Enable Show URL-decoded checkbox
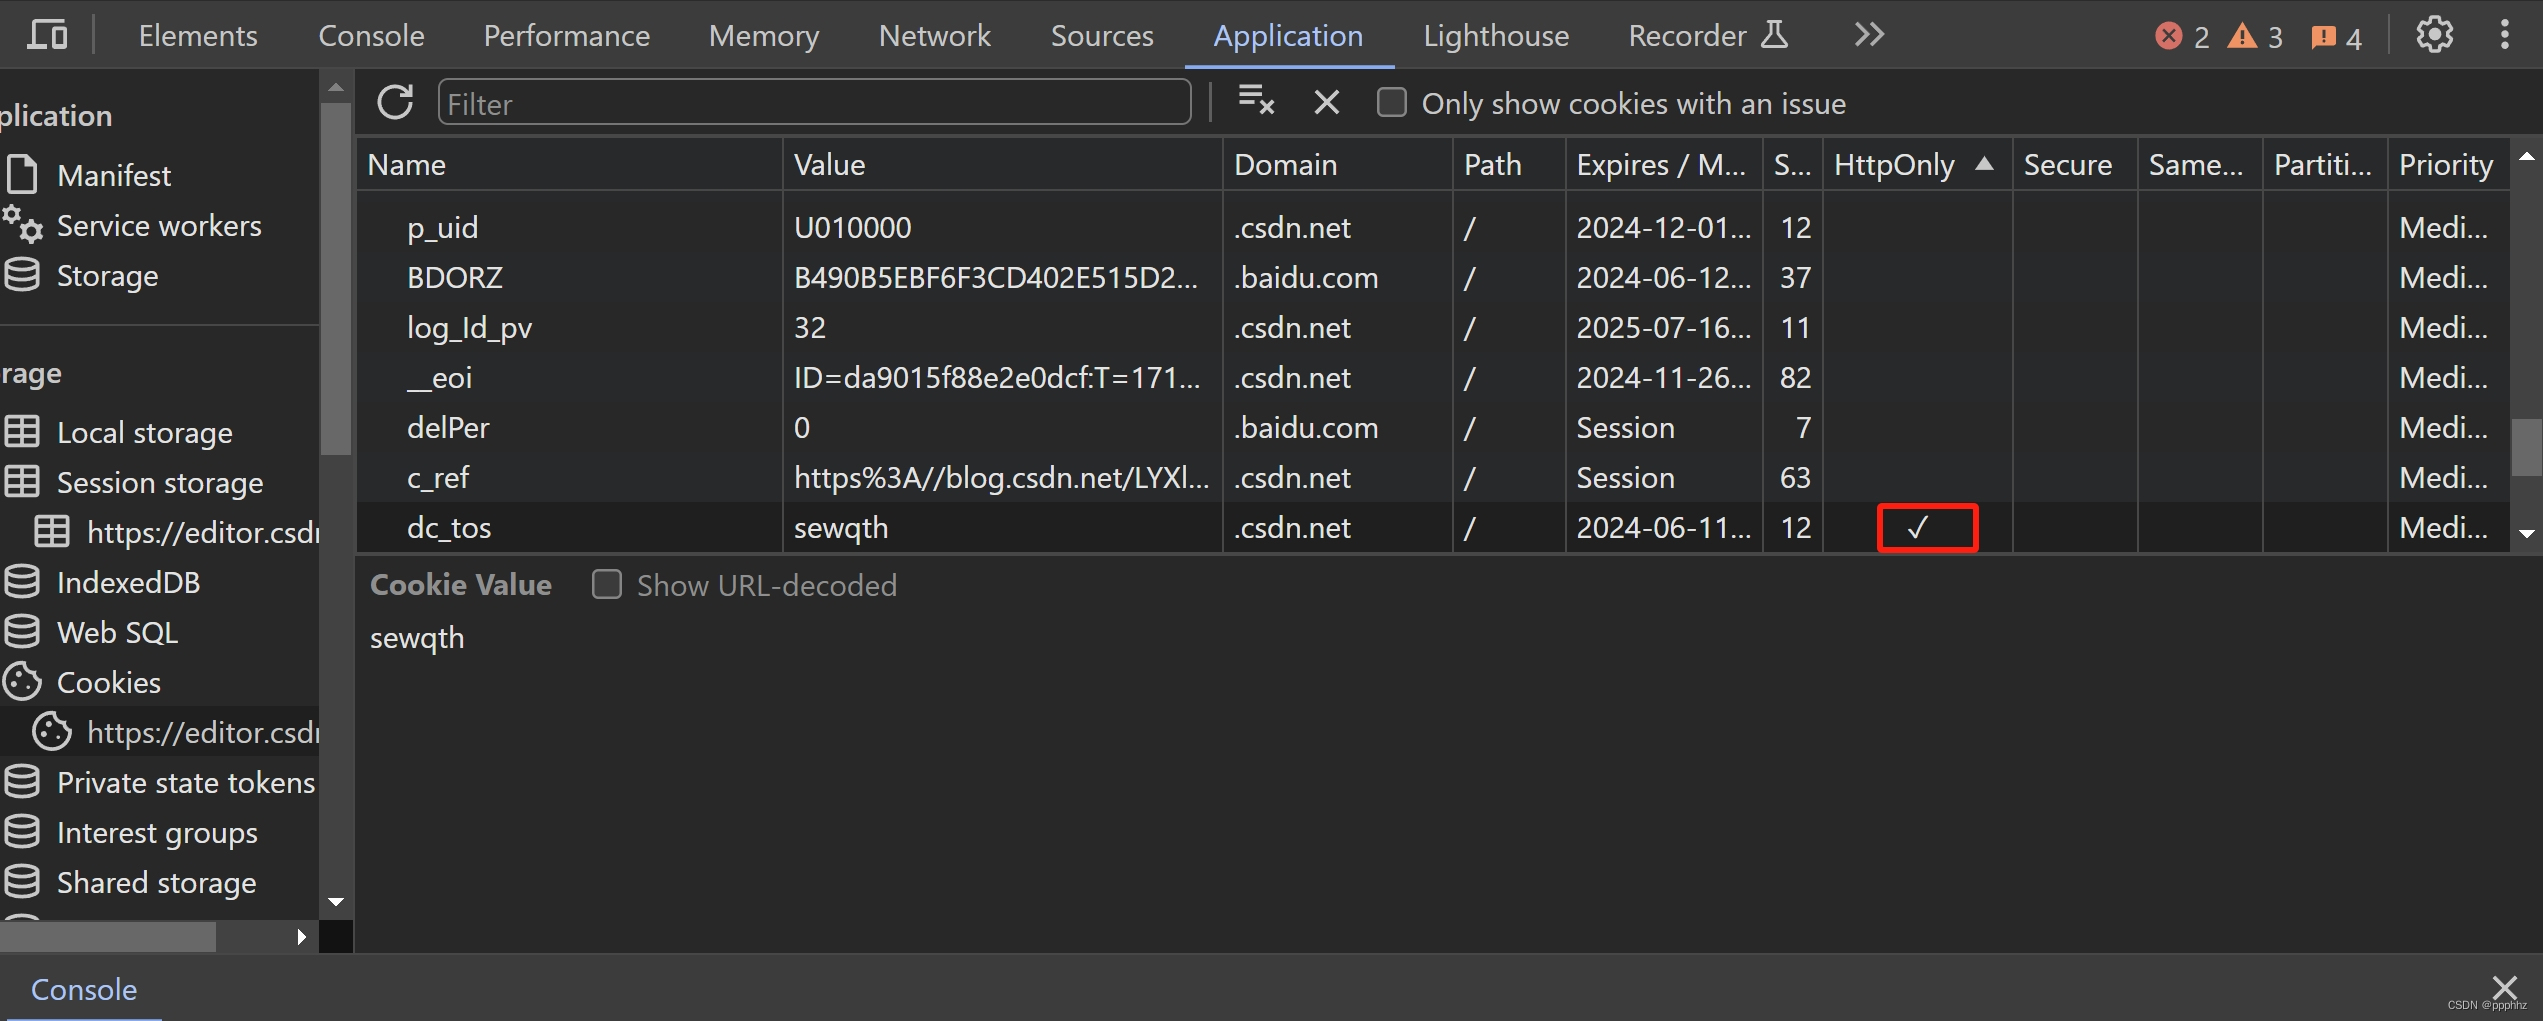 coord(606,585)
